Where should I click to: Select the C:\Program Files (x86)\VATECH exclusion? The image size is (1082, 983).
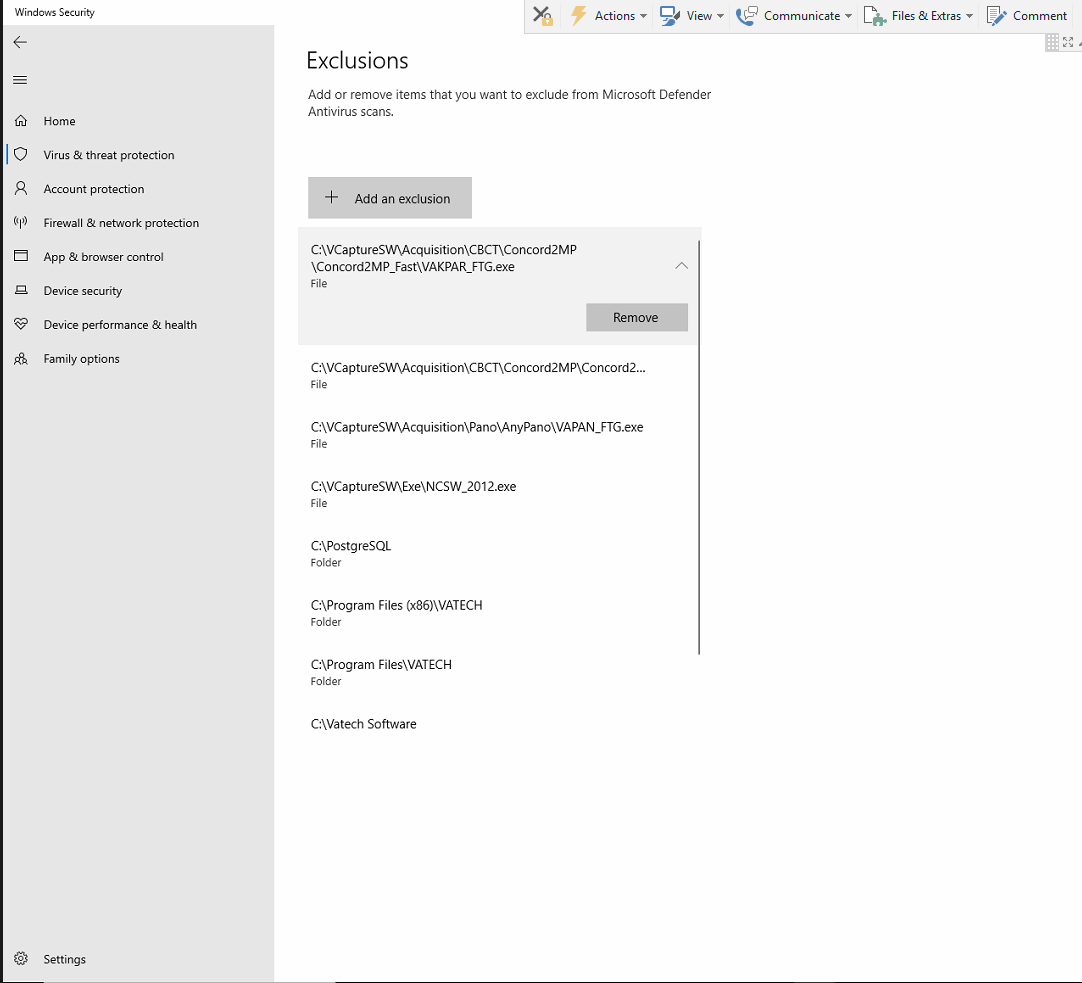(x=498, y=613)
